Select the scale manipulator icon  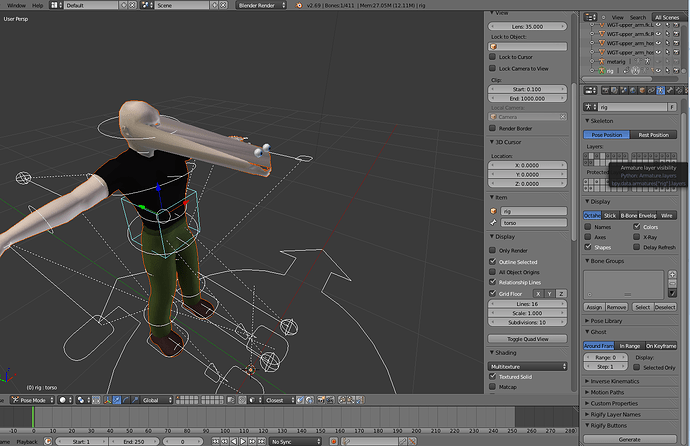135,400
